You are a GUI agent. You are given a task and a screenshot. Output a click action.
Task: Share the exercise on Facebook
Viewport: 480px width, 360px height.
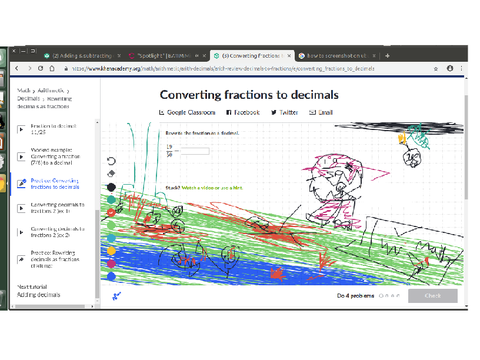click(x=243, y=113)
